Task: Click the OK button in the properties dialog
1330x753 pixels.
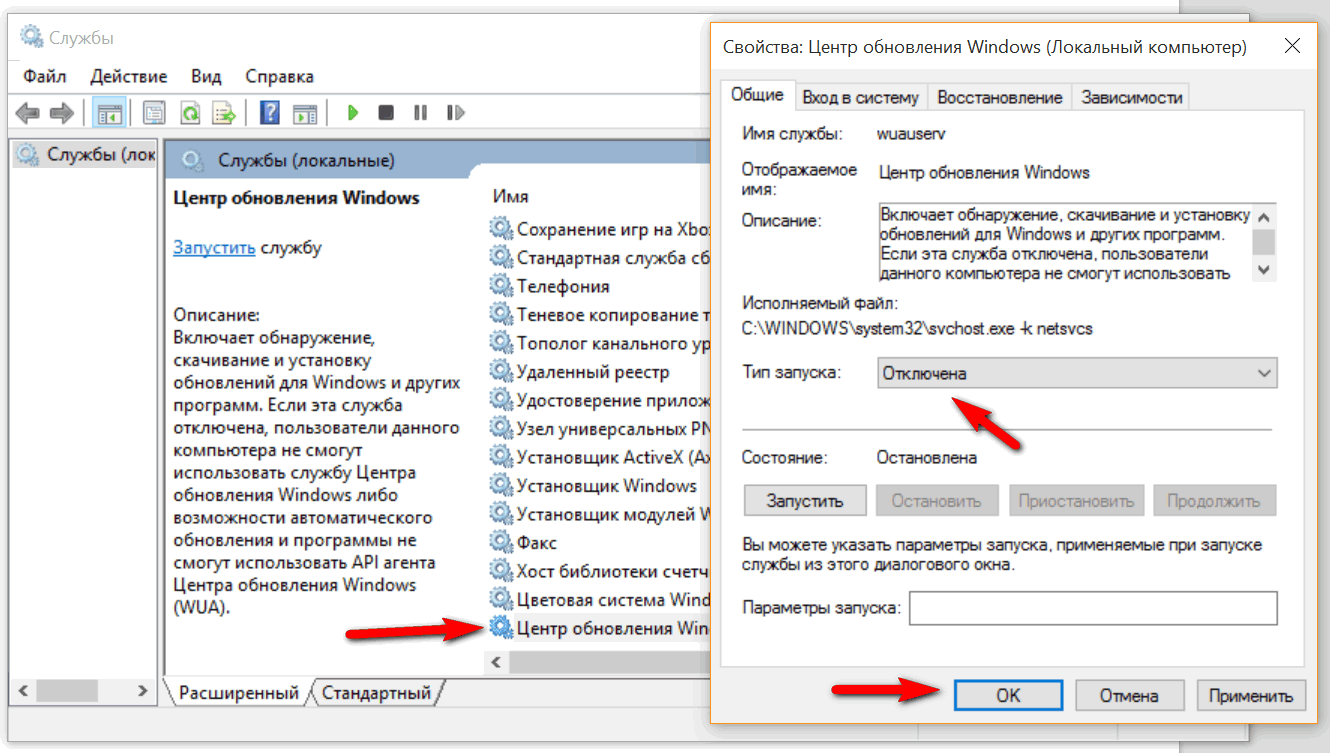Action: [x=1008, y=696]
